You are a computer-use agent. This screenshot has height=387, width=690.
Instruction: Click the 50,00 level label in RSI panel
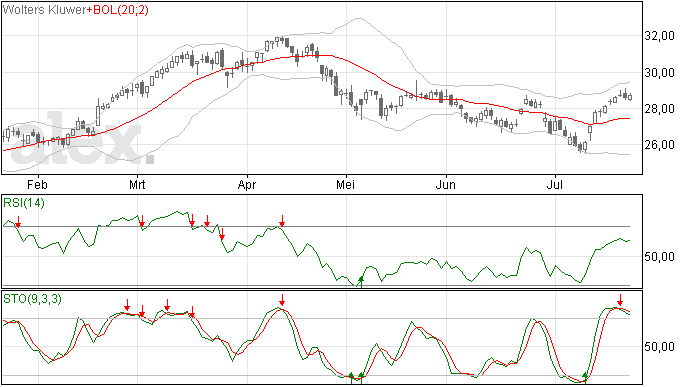click(x=659, y=256)
